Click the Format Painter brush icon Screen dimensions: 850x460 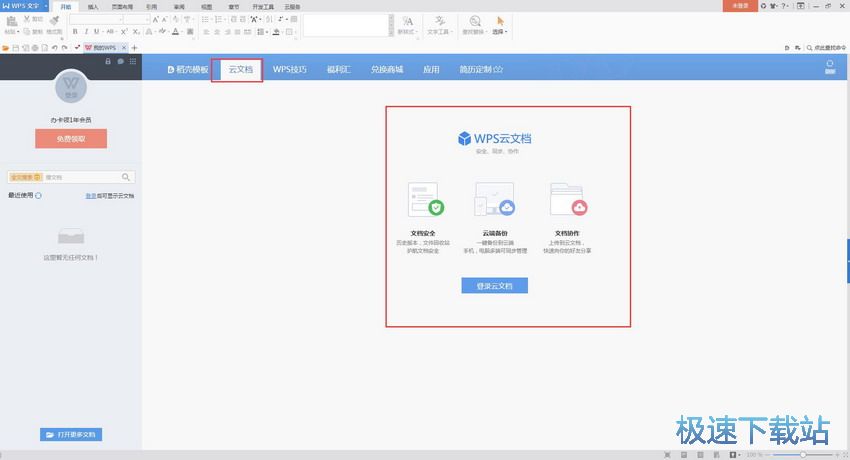54,21
